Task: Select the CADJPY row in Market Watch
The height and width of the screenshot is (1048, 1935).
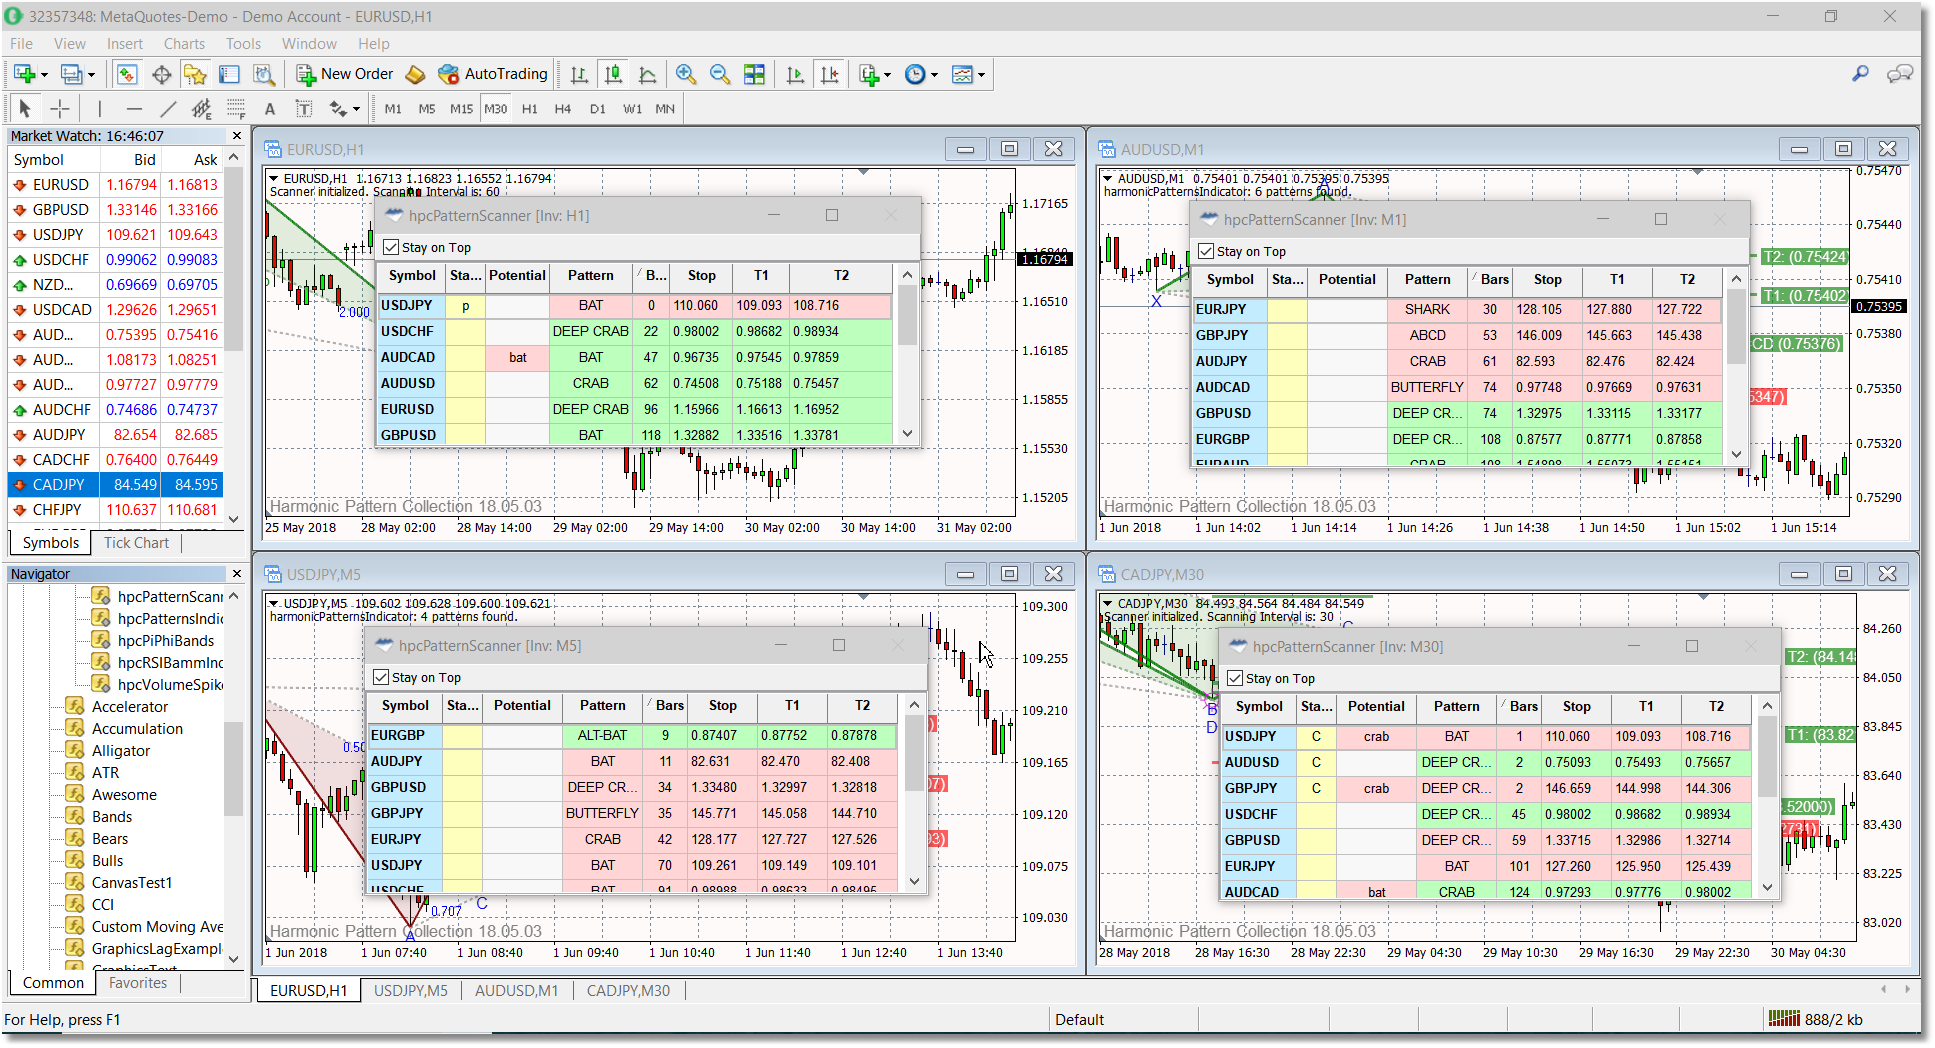Action: point(115,485)
